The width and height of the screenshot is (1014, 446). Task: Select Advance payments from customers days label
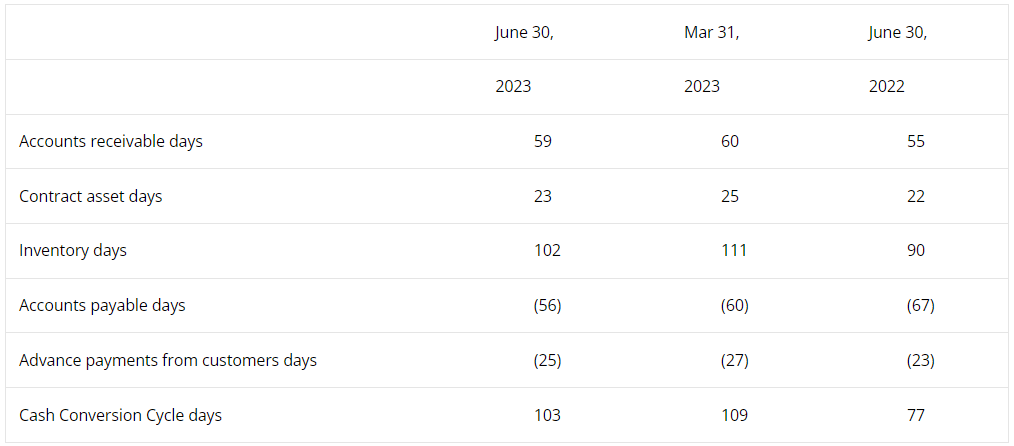[168, 361]
